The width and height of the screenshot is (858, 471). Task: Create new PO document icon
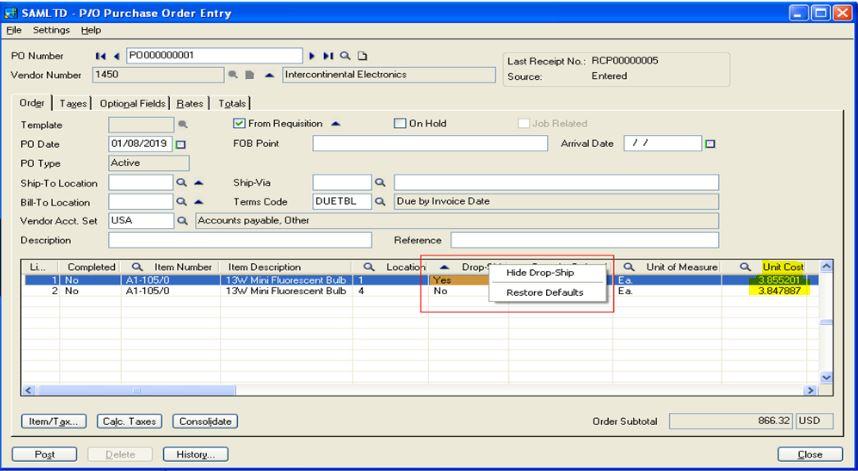(x=362, y=56)
